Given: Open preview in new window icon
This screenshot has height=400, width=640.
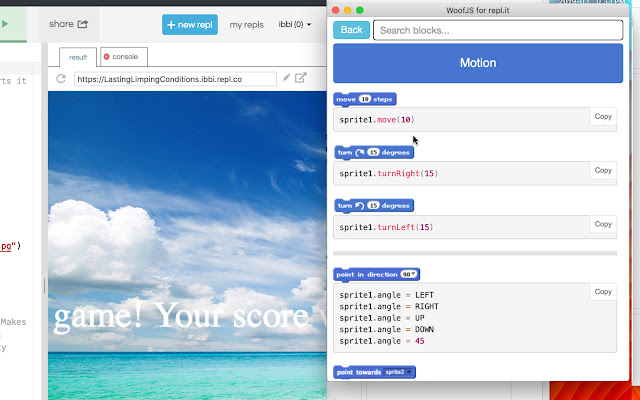Looking at the screenshot, I should click(x=301, y=78).
